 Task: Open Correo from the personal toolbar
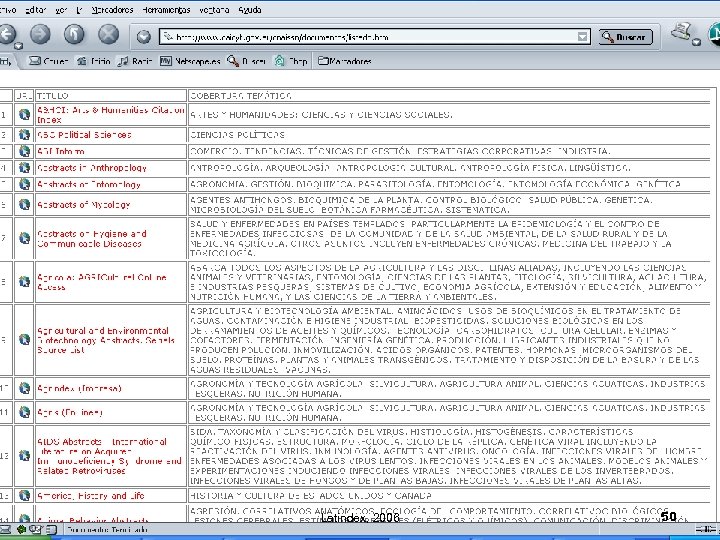click(49, 61)
